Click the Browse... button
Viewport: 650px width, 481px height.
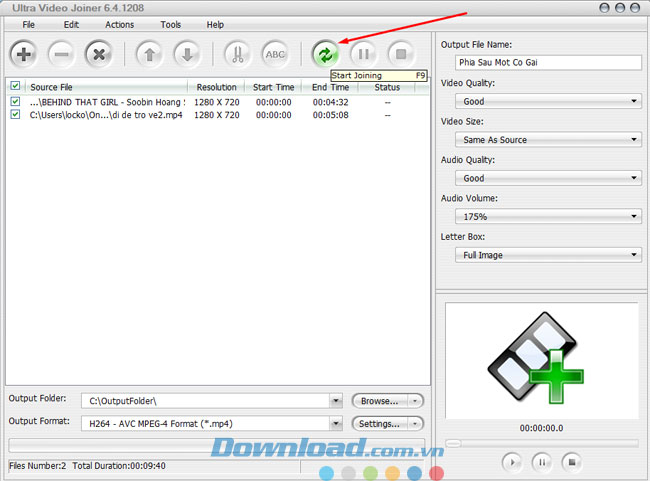tap(380, 401)
